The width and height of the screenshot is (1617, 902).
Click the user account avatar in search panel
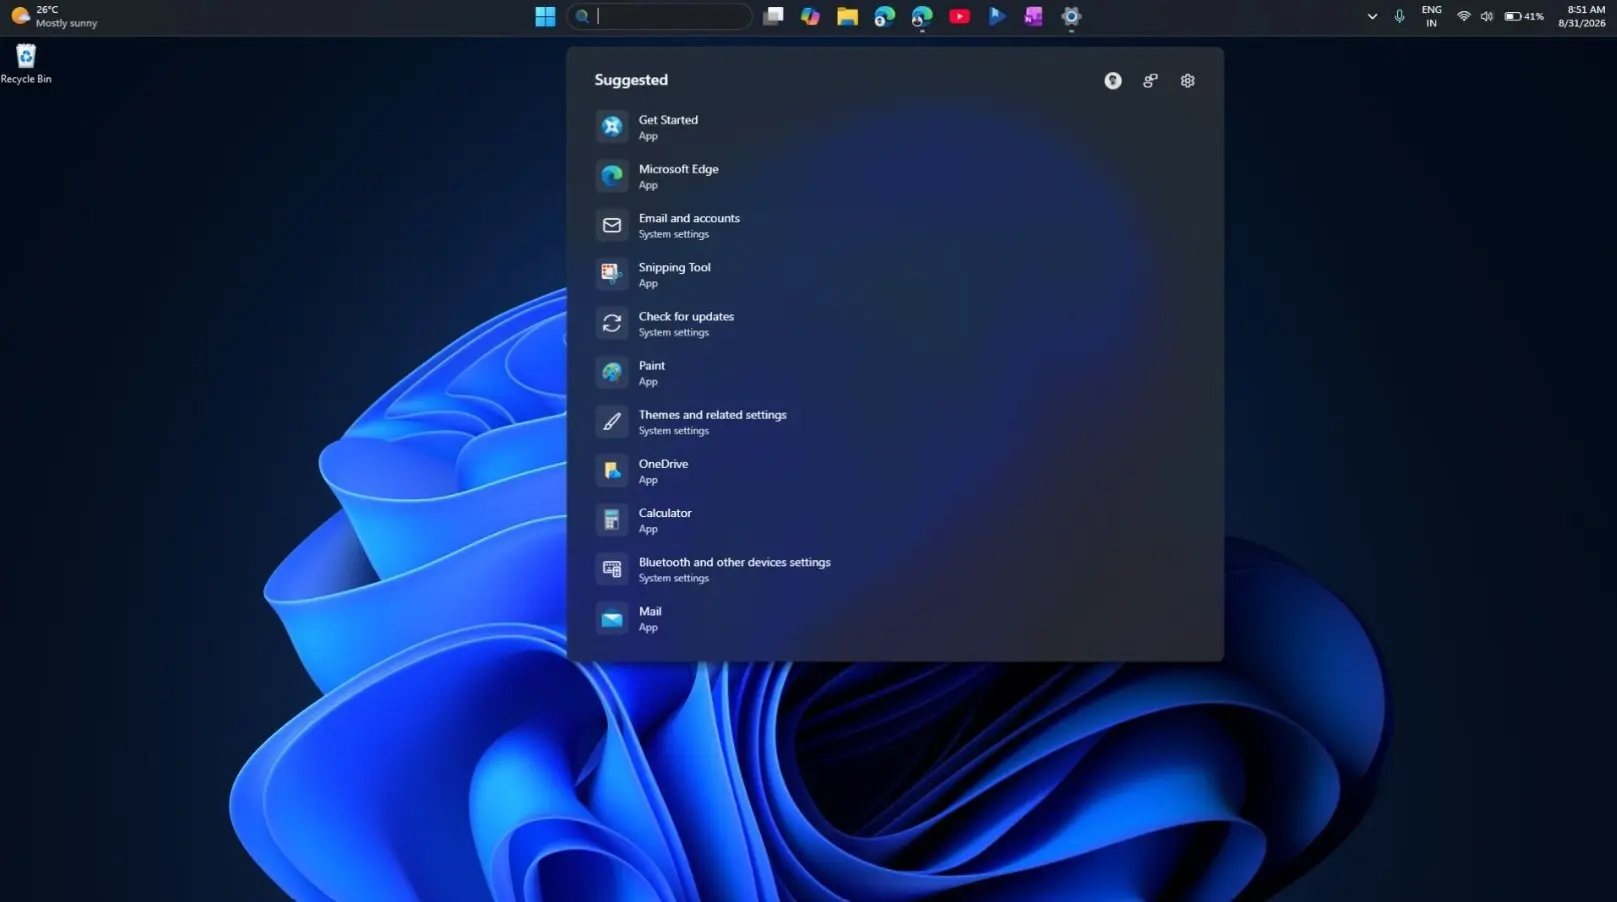pos(1113,81)
